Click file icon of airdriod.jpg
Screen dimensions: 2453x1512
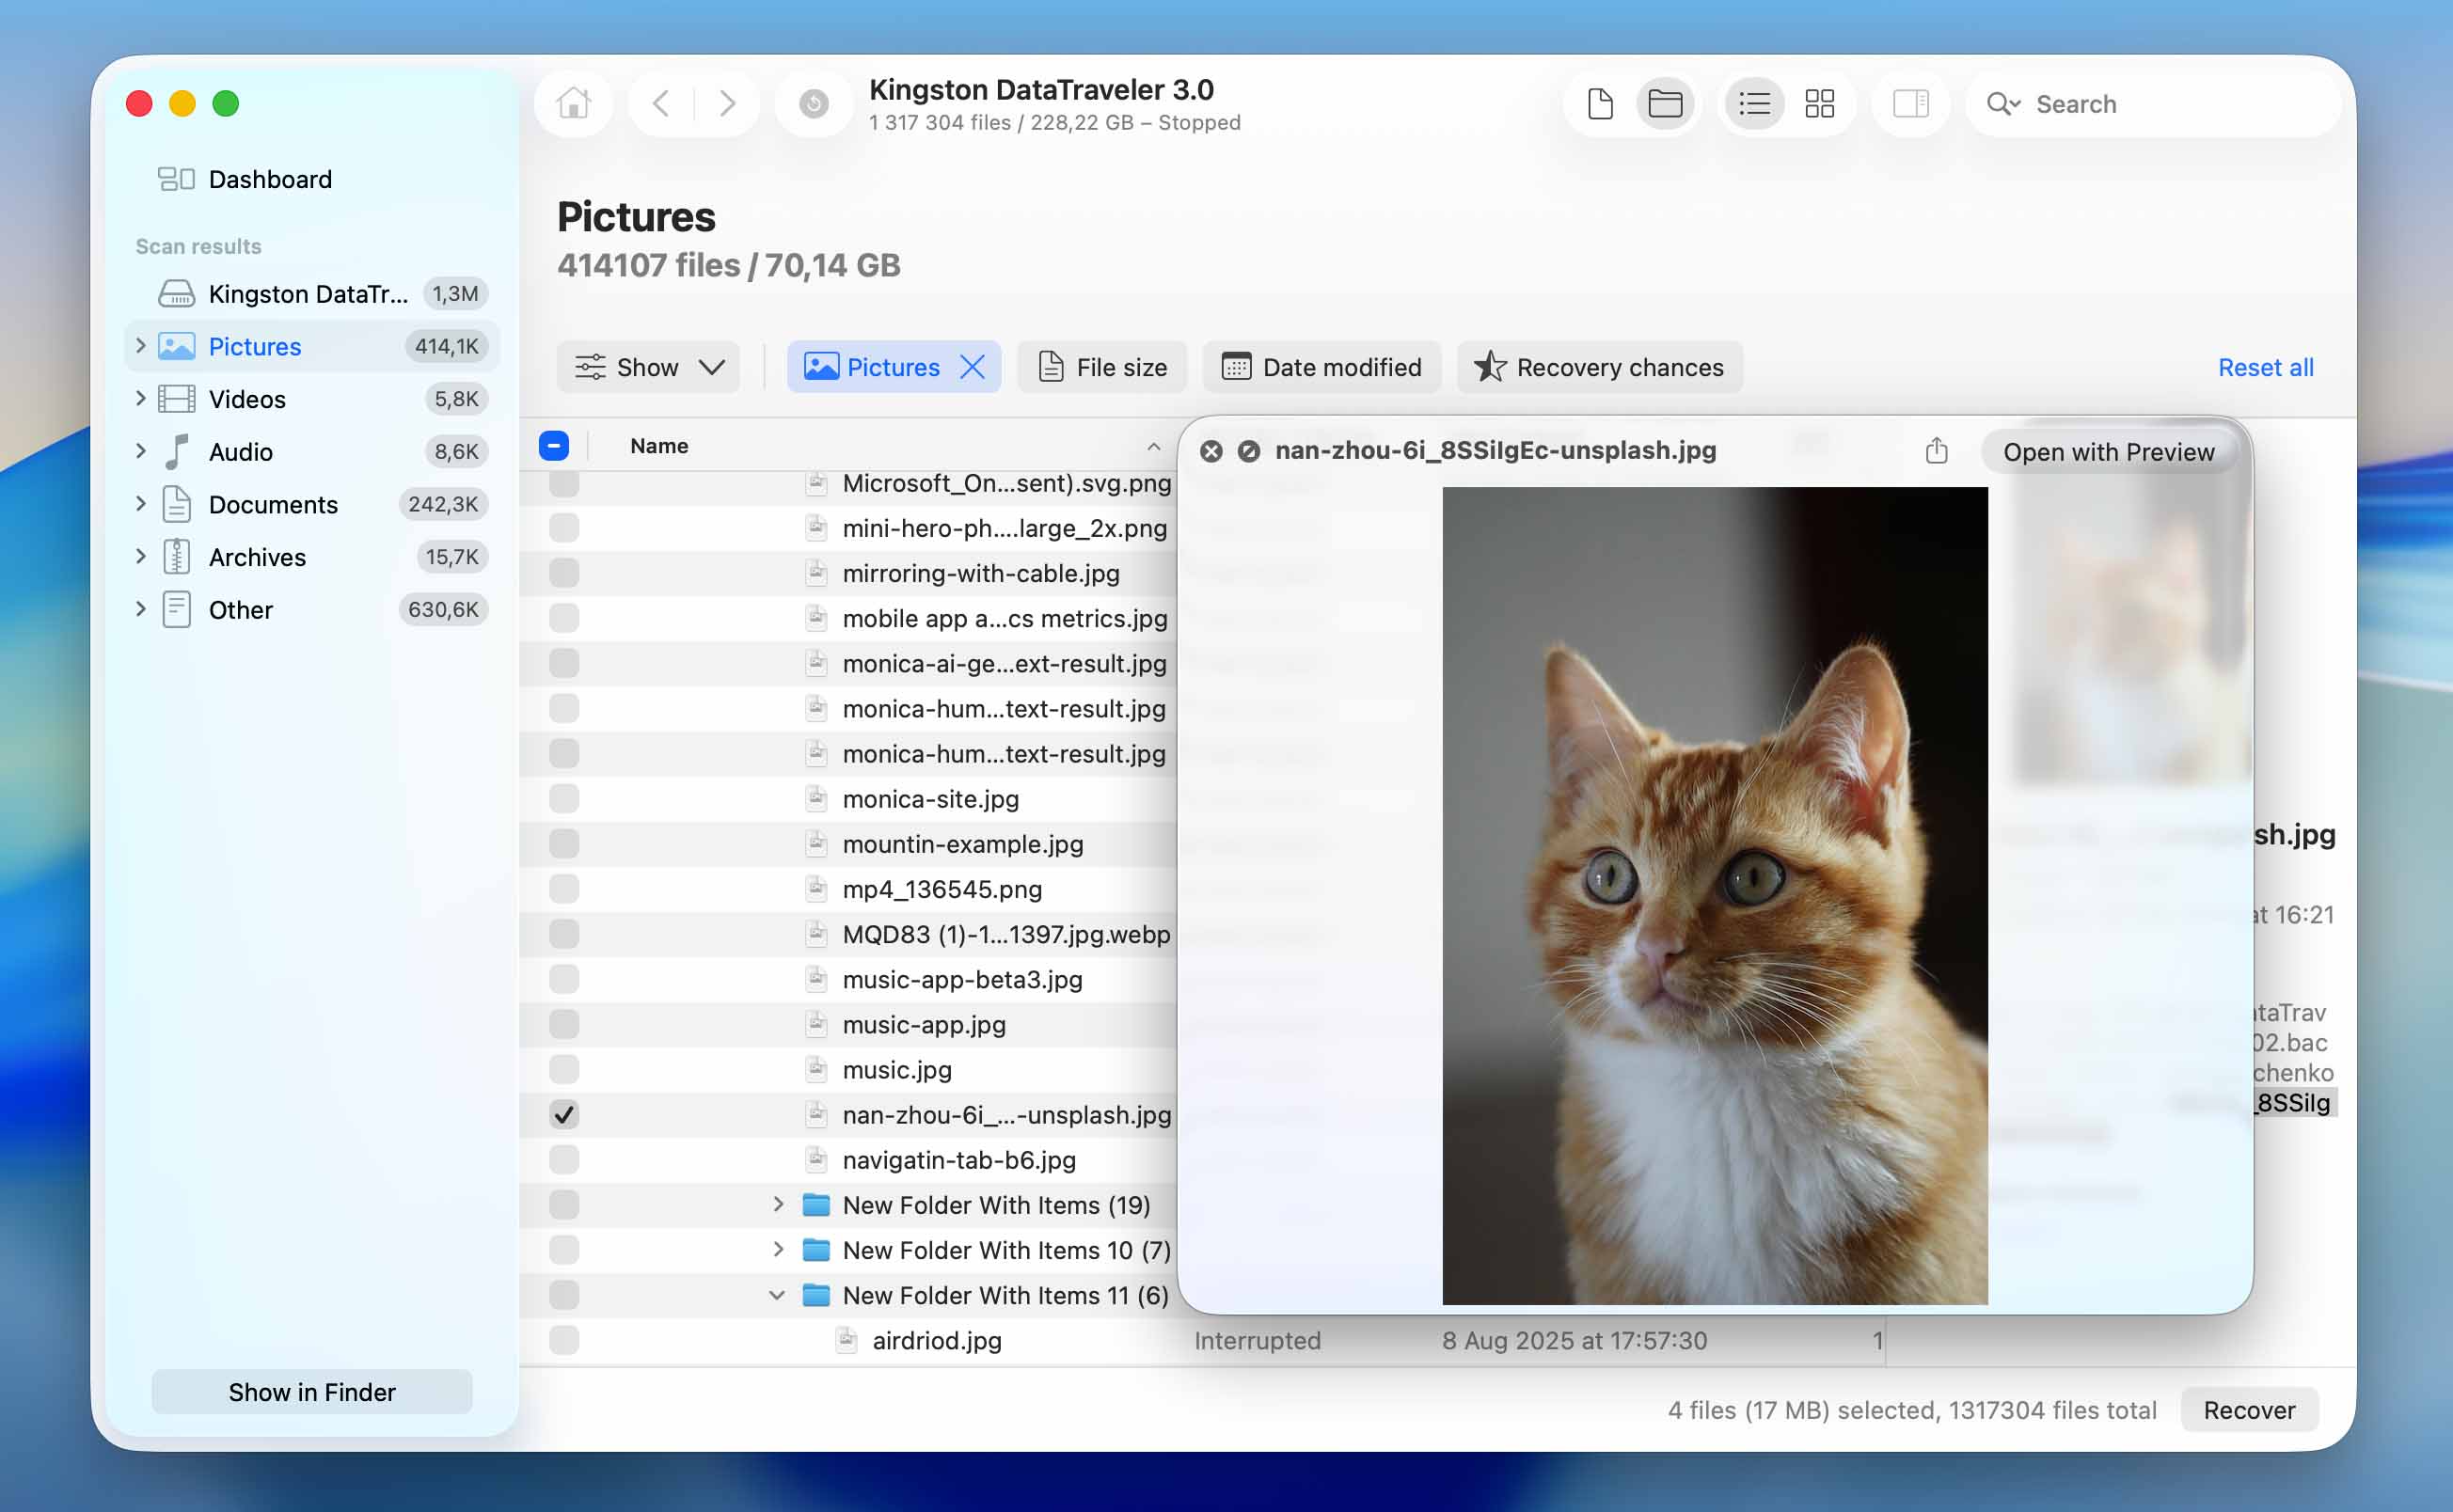point(846,1340)
